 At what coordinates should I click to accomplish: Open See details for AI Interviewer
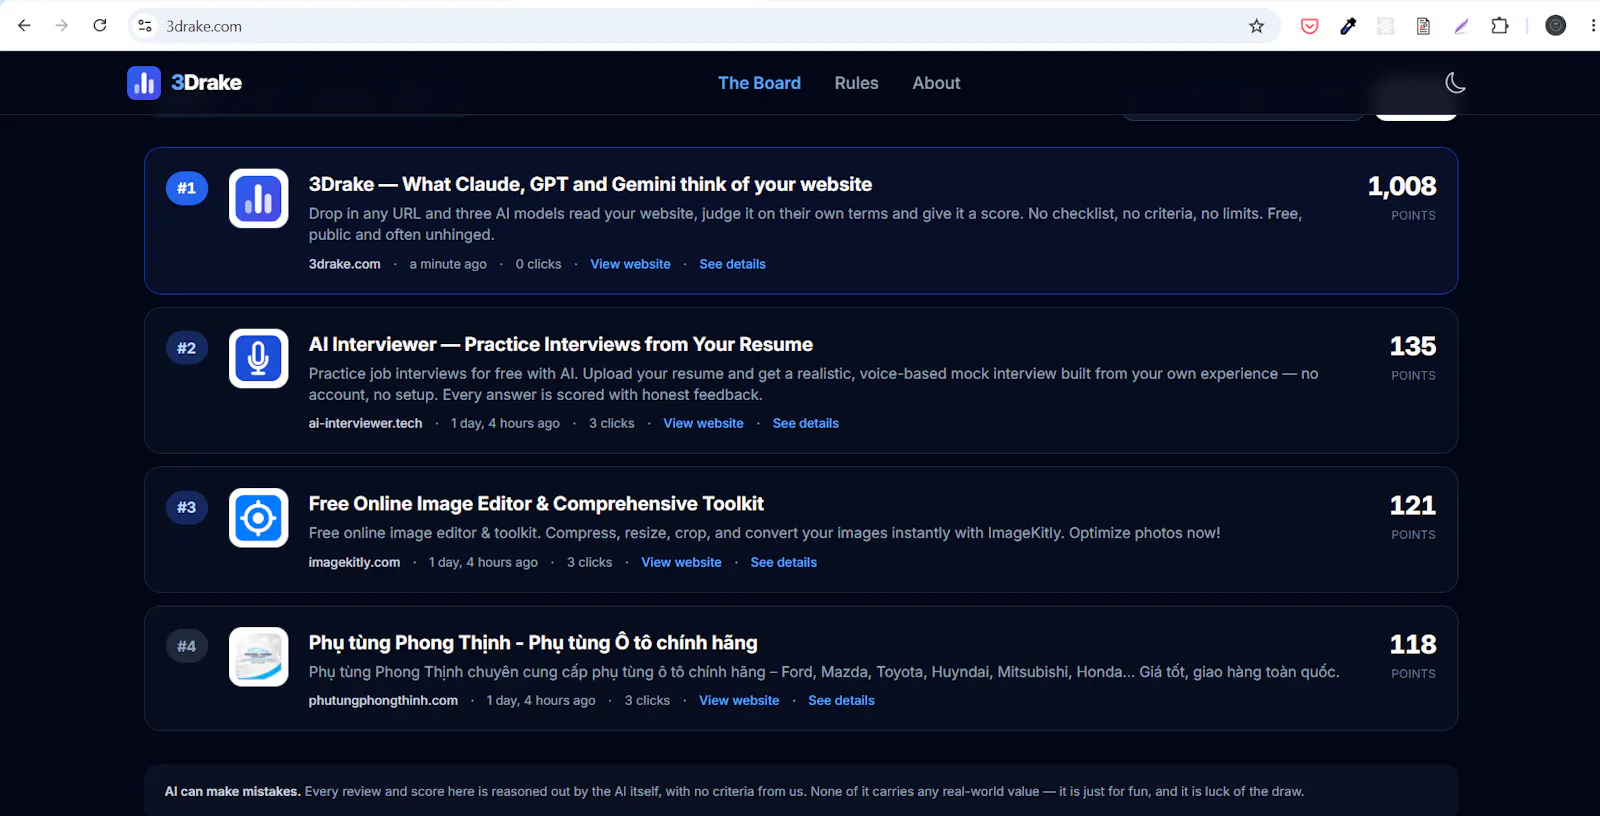coord(805,423)
